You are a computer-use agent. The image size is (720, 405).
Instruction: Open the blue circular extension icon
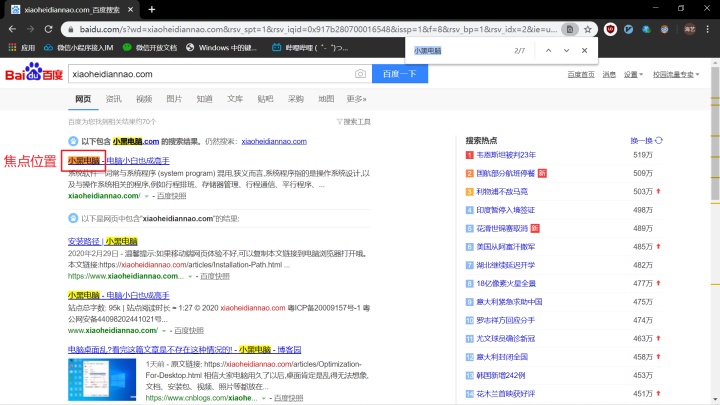pos(628,29)
